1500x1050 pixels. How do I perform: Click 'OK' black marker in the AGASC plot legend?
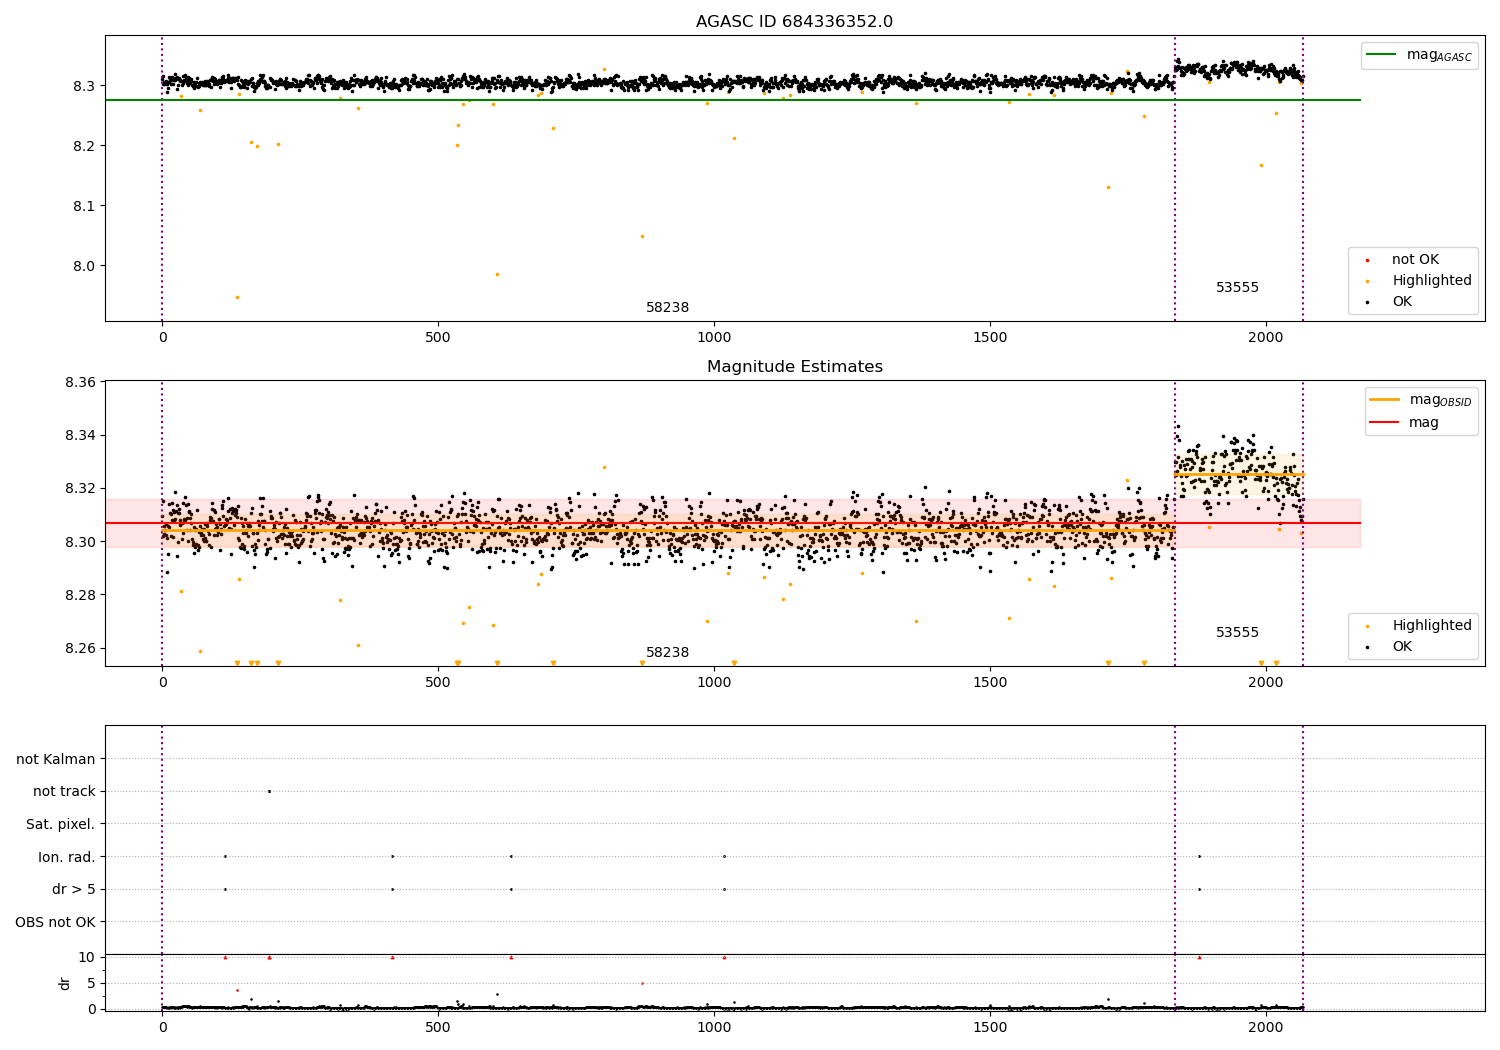click(x=1367, y=302)
